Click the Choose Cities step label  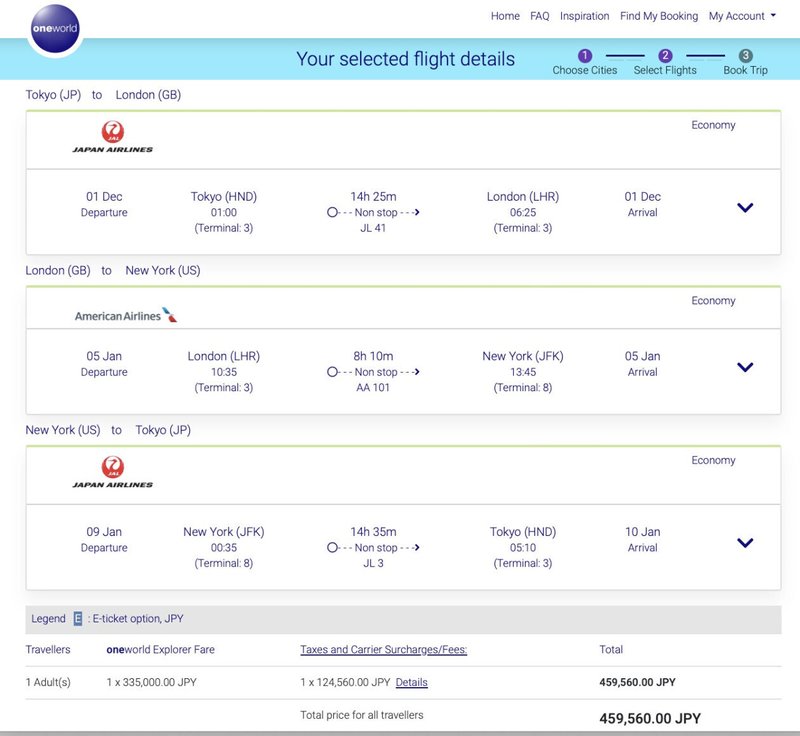coord(585,70)
